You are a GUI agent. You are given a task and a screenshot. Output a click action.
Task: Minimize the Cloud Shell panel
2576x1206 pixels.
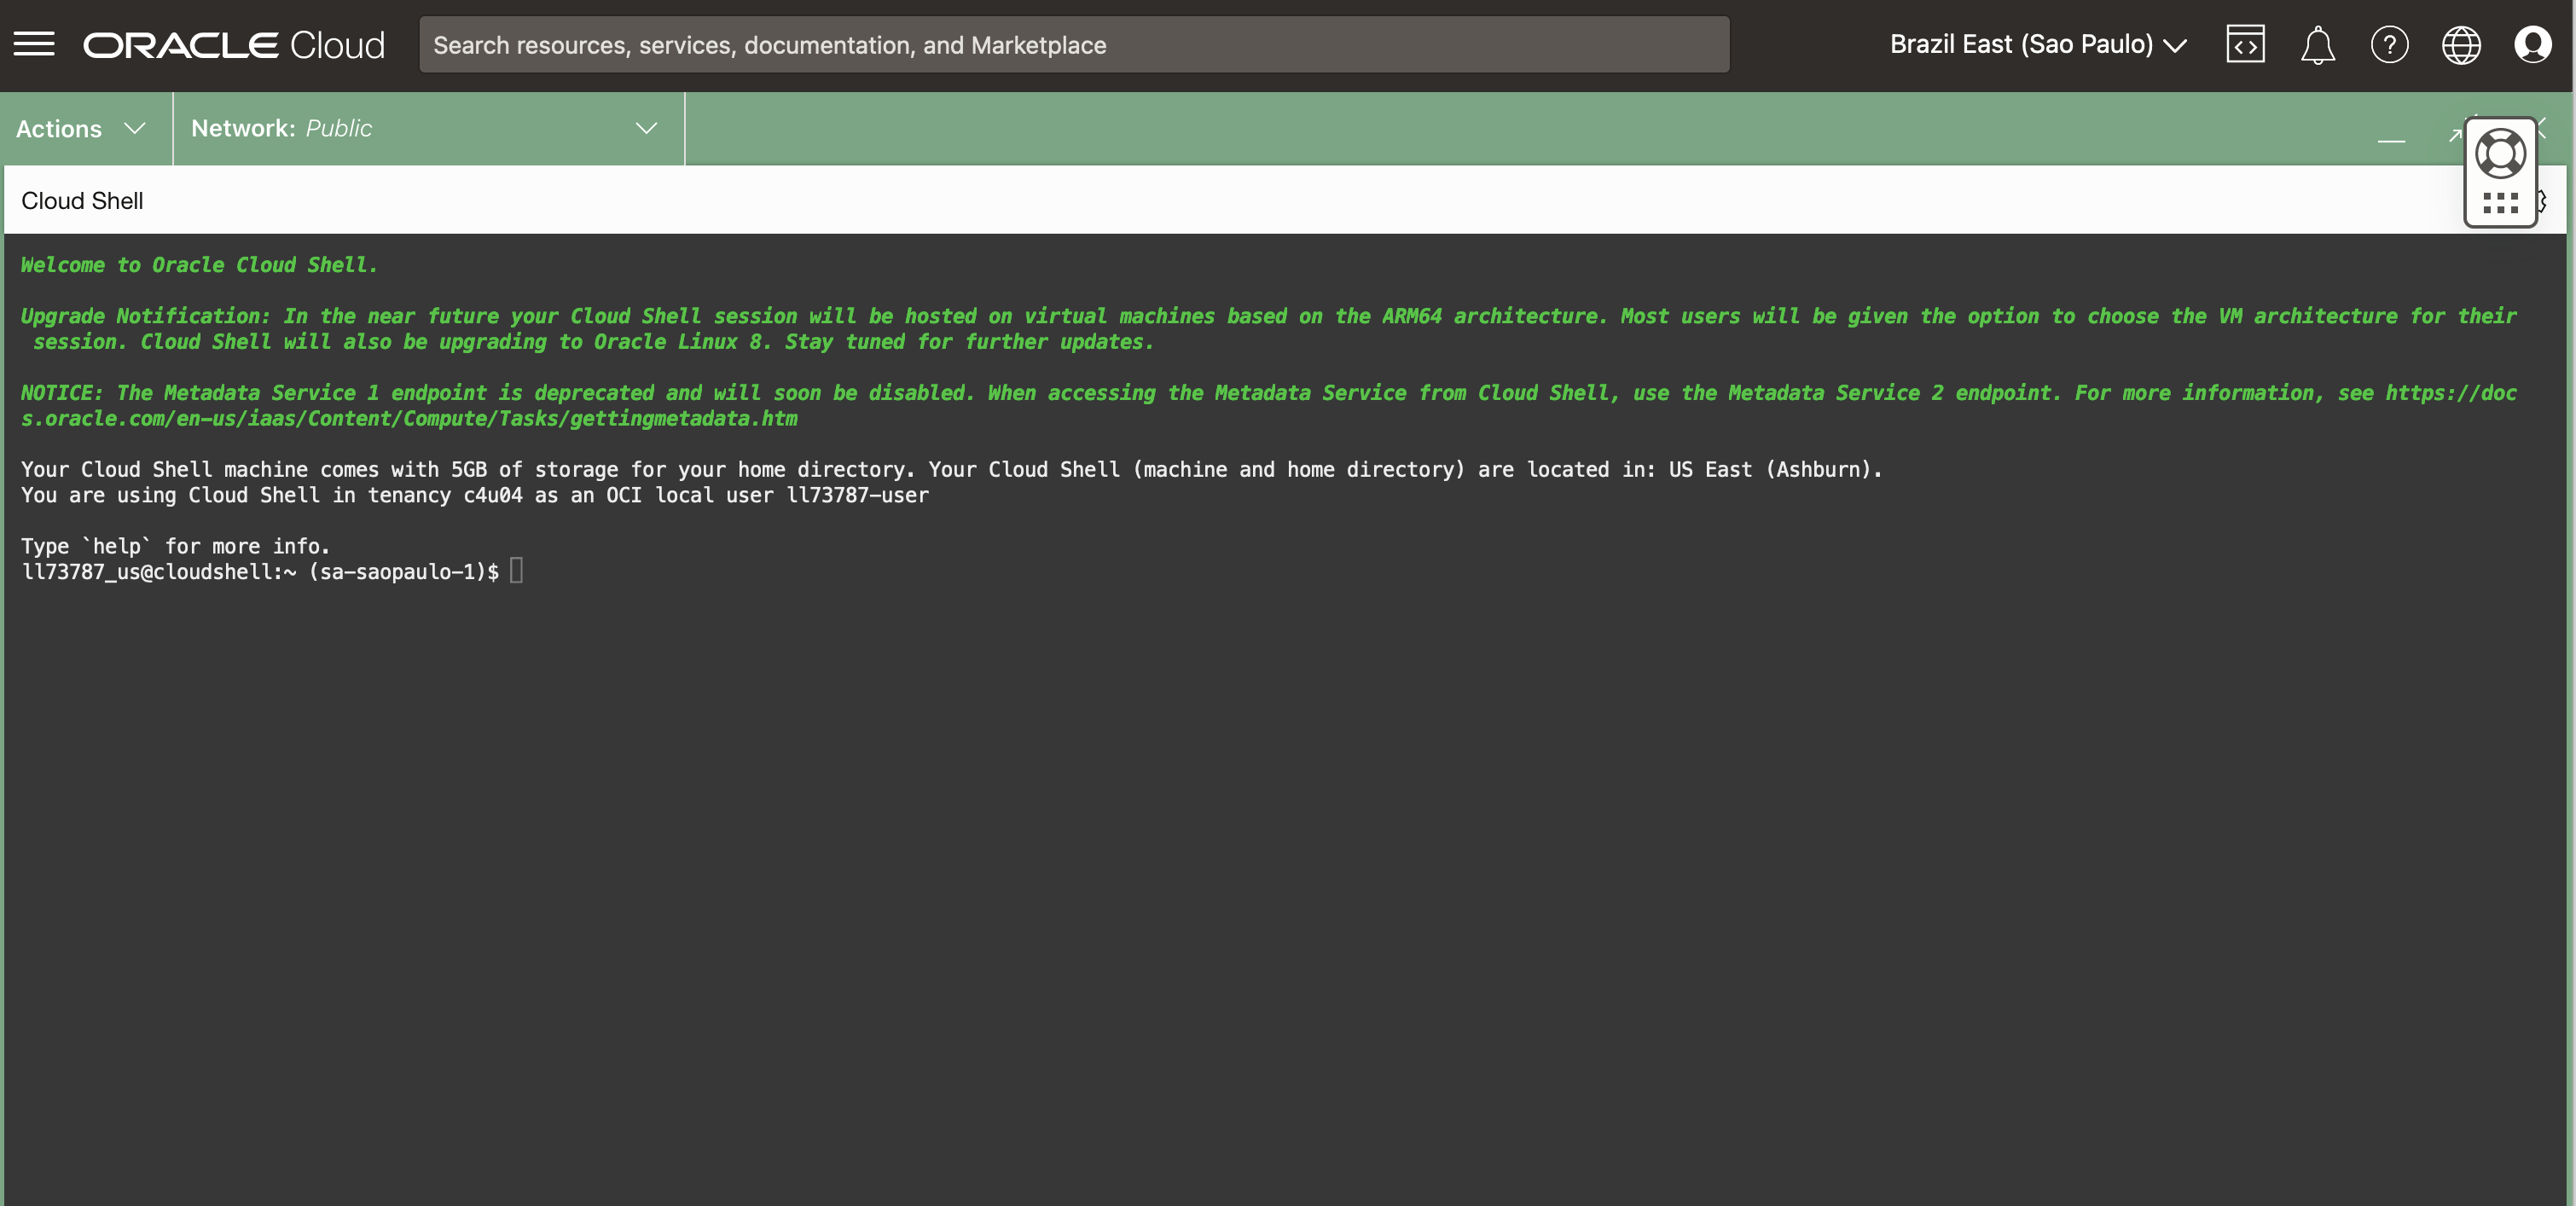coord(2391,141)
